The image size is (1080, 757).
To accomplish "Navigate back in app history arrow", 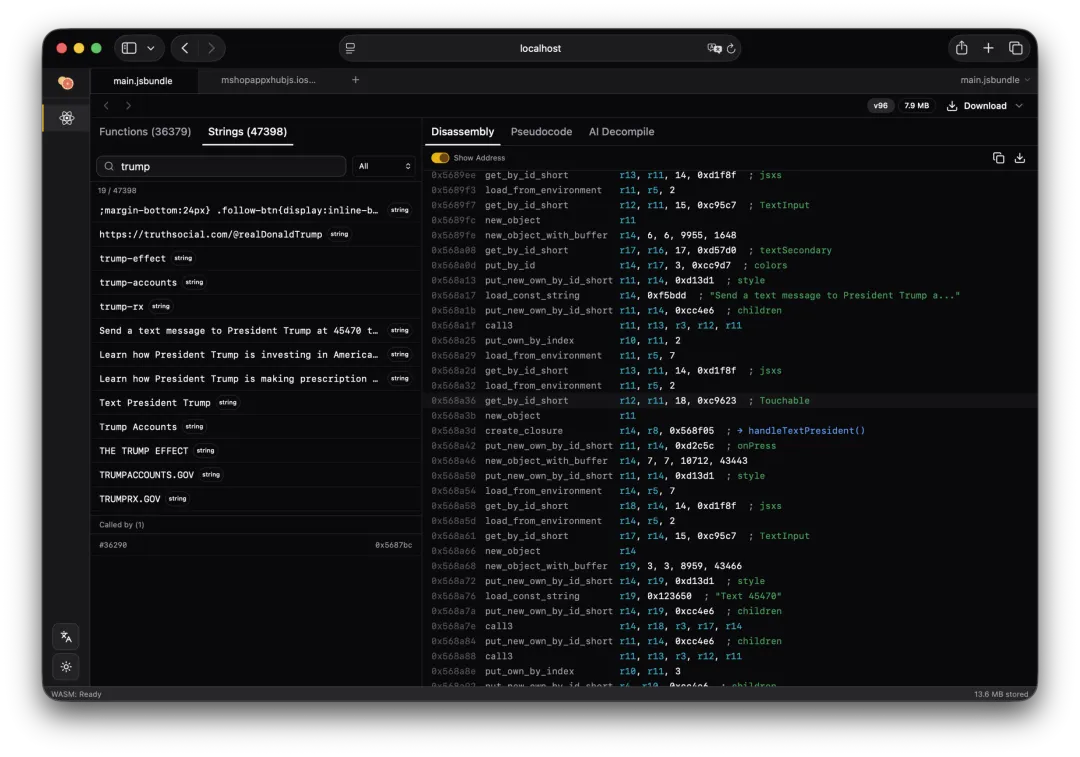I will click(x=106, y=105).
